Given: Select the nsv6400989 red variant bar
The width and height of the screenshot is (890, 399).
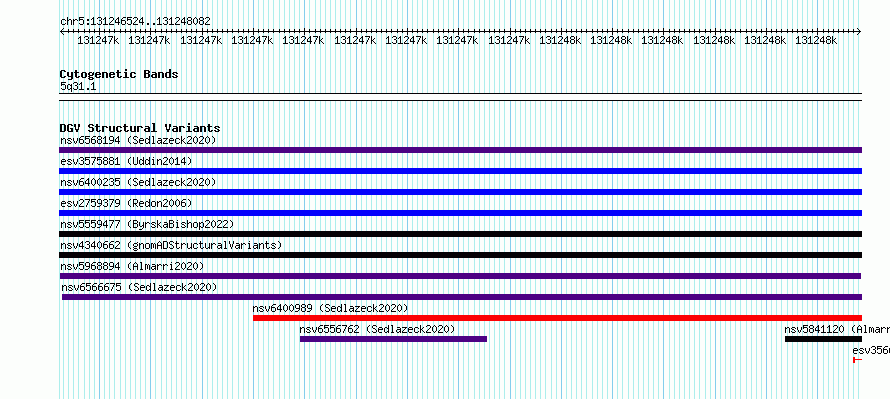Looking at the screenshot, I should [x=557, y=318].
